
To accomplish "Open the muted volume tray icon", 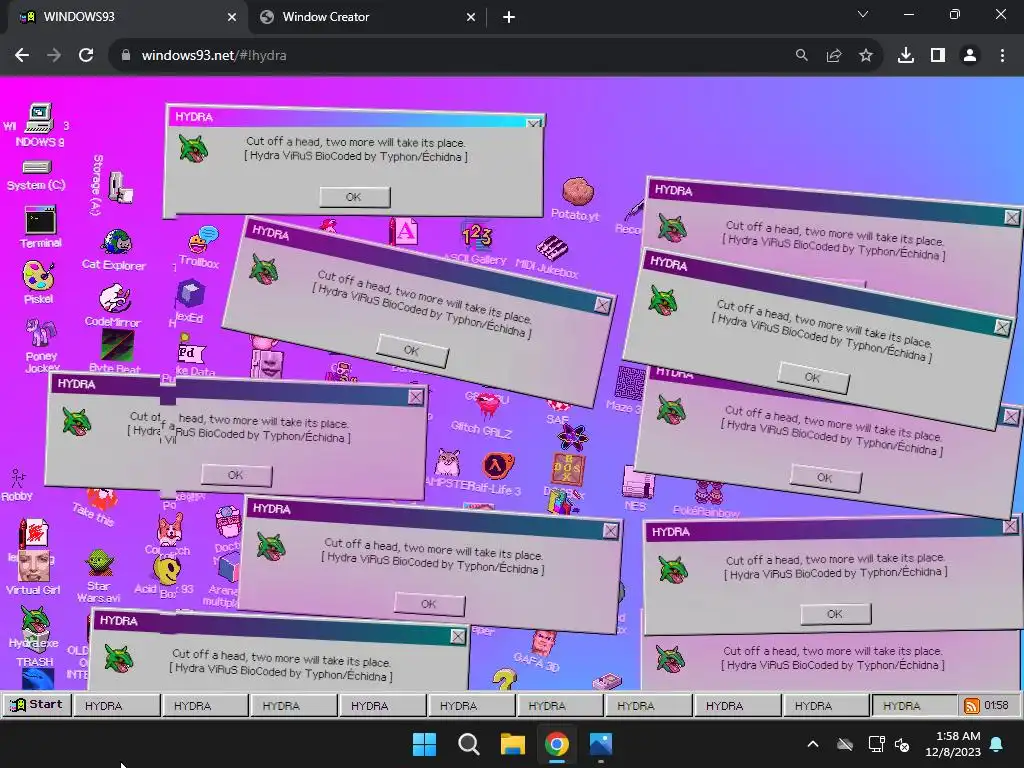I will tap(902, 744).
